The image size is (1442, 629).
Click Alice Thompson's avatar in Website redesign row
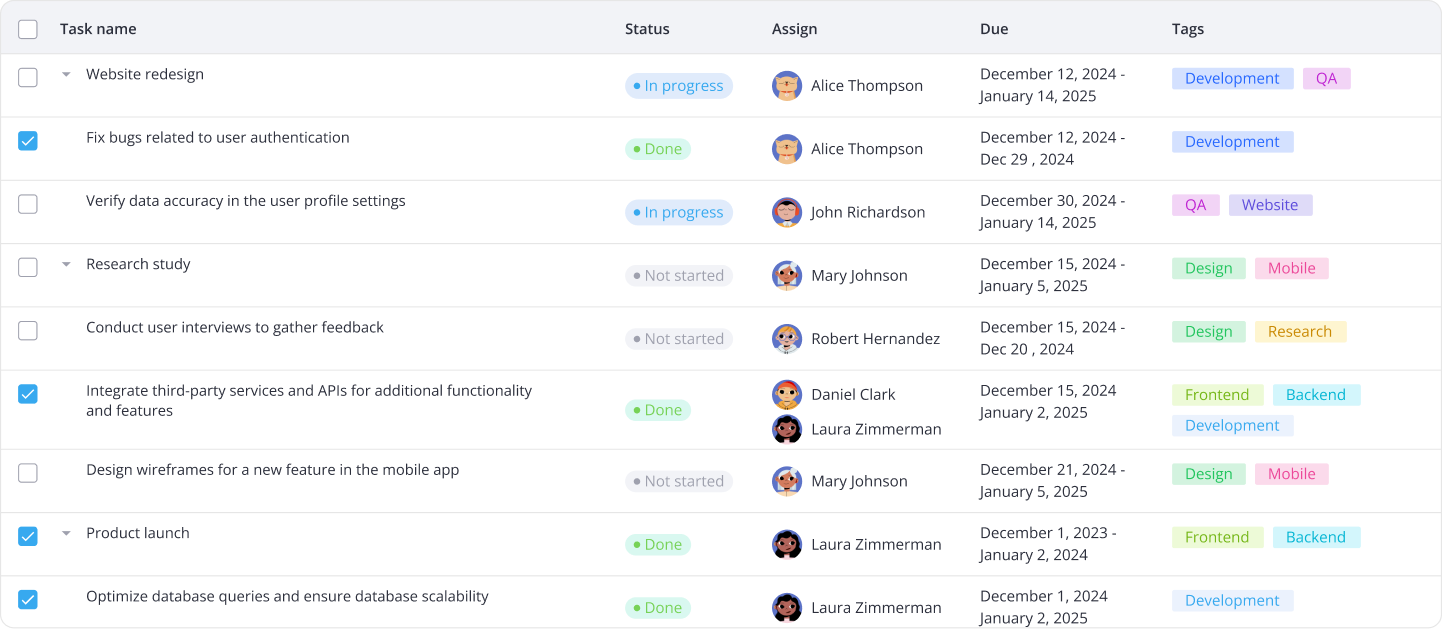point(787,86)
